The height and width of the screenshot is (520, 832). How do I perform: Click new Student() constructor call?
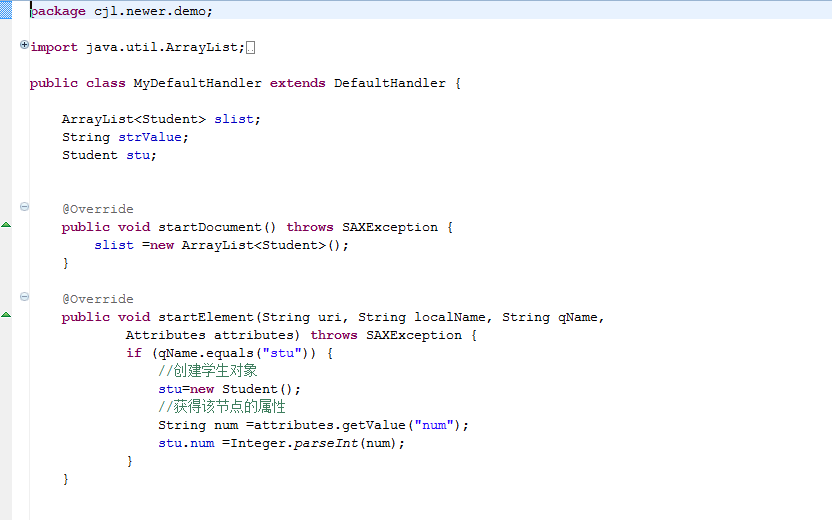[241, 389]
